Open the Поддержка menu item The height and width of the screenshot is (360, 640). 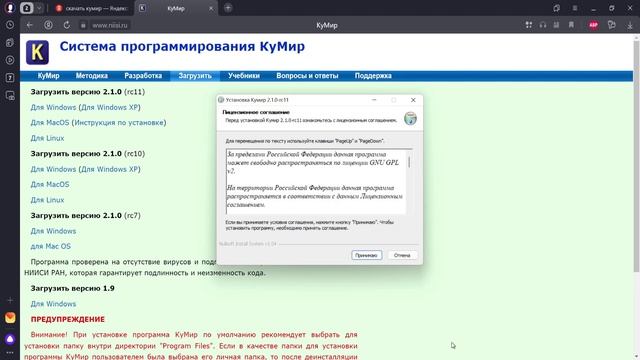coord(373,76)
